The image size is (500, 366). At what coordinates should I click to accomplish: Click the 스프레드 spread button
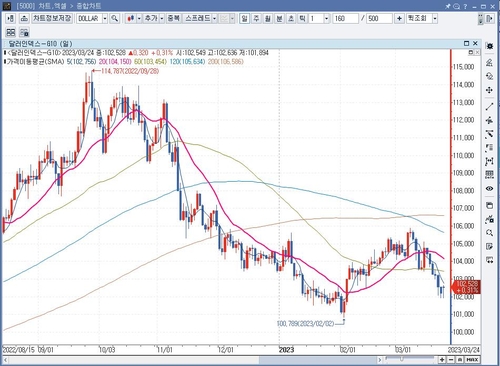click(198, 18)
